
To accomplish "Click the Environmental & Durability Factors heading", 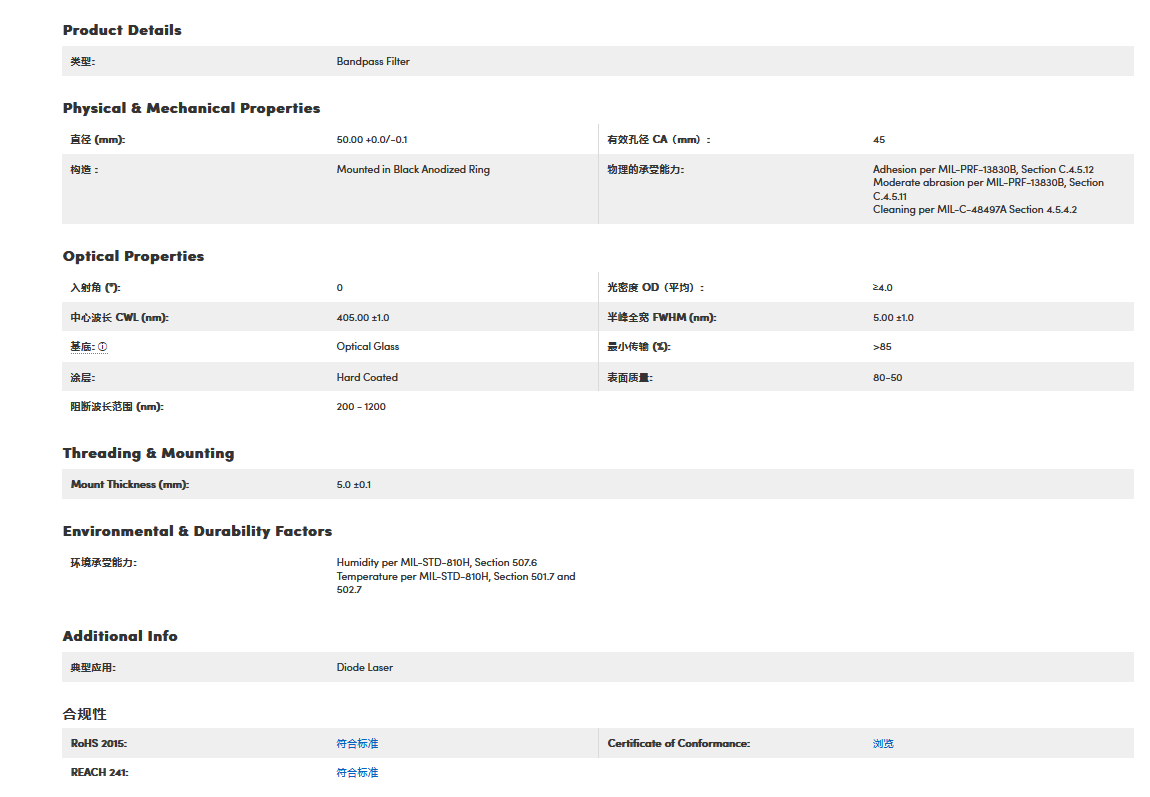I will click(x=197, y=531).
